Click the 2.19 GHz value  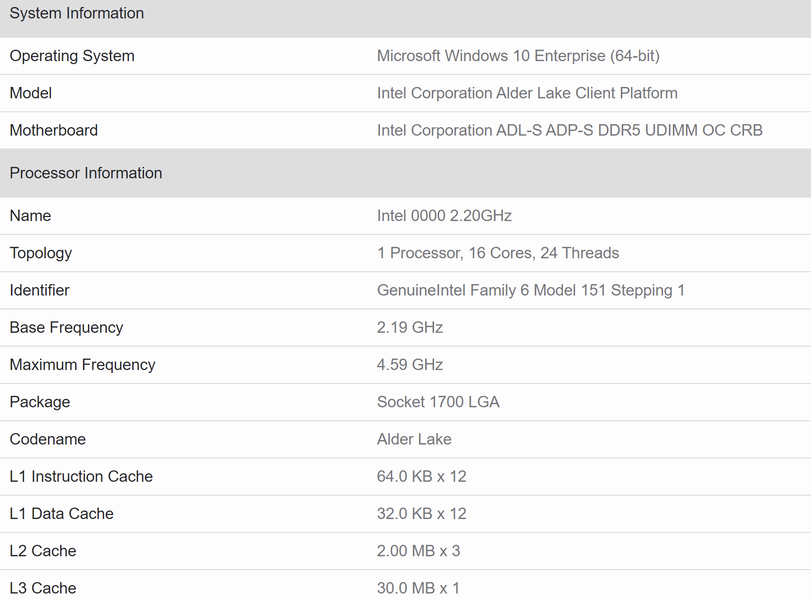pos(410,328)
